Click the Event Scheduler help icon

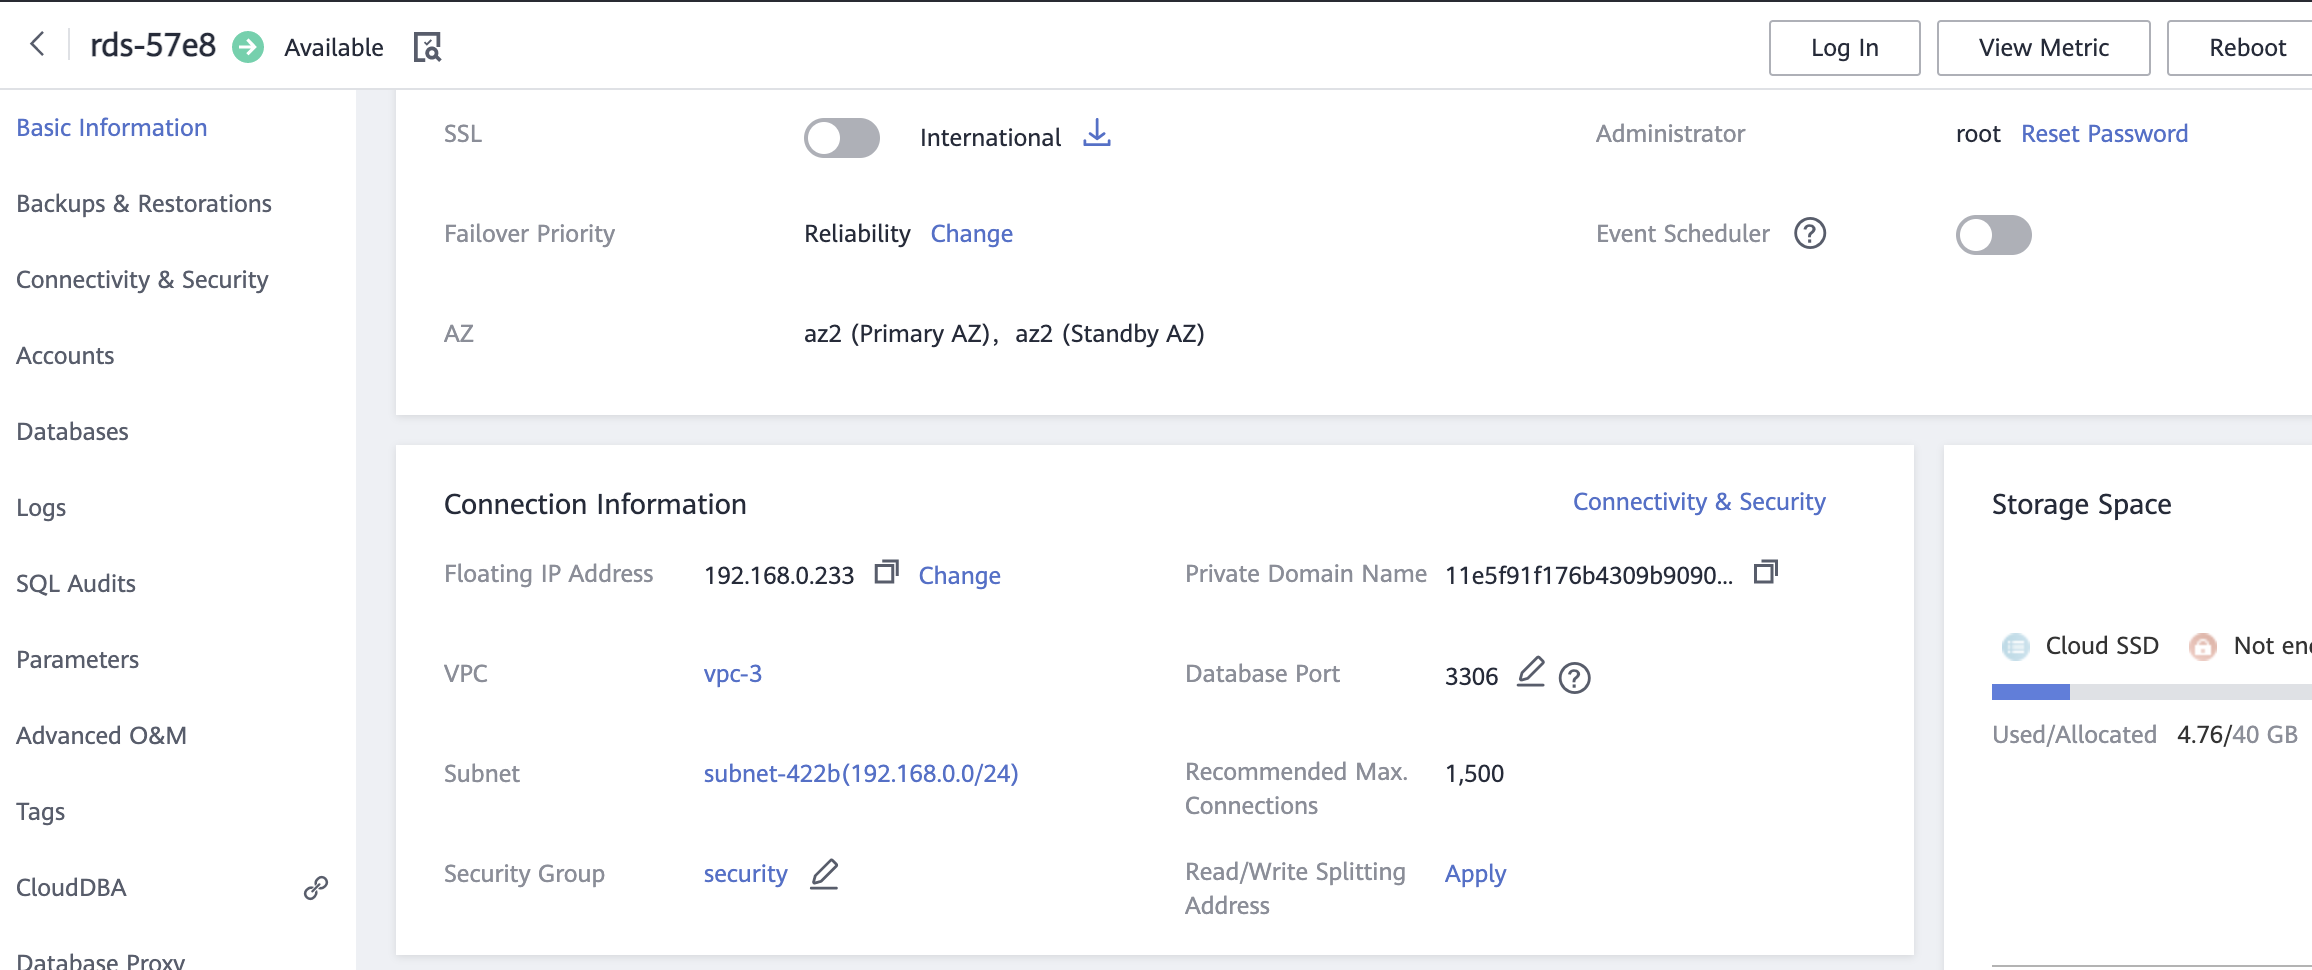tap(1810, 233)
